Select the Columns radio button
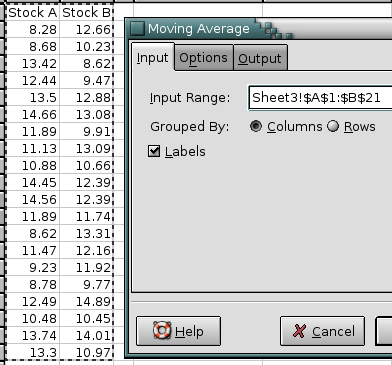 [256, 126]
